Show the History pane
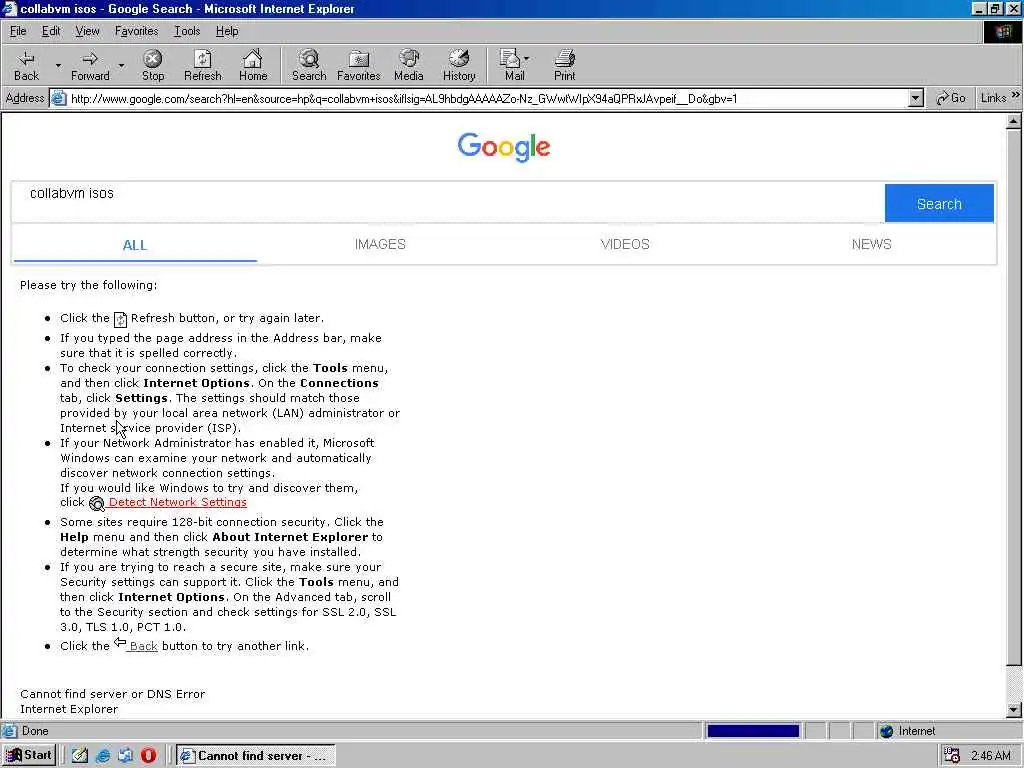 (x=459, y=65)
